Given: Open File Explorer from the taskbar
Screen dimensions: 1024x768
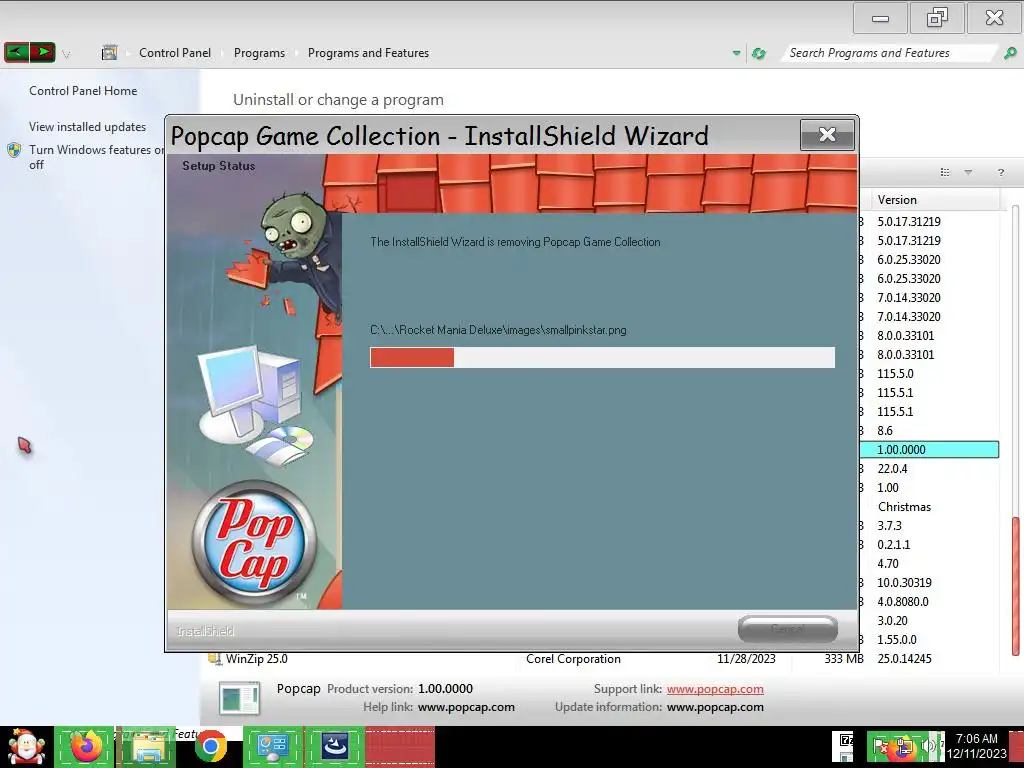Looking at the screenshot, I should click(148, 746).
